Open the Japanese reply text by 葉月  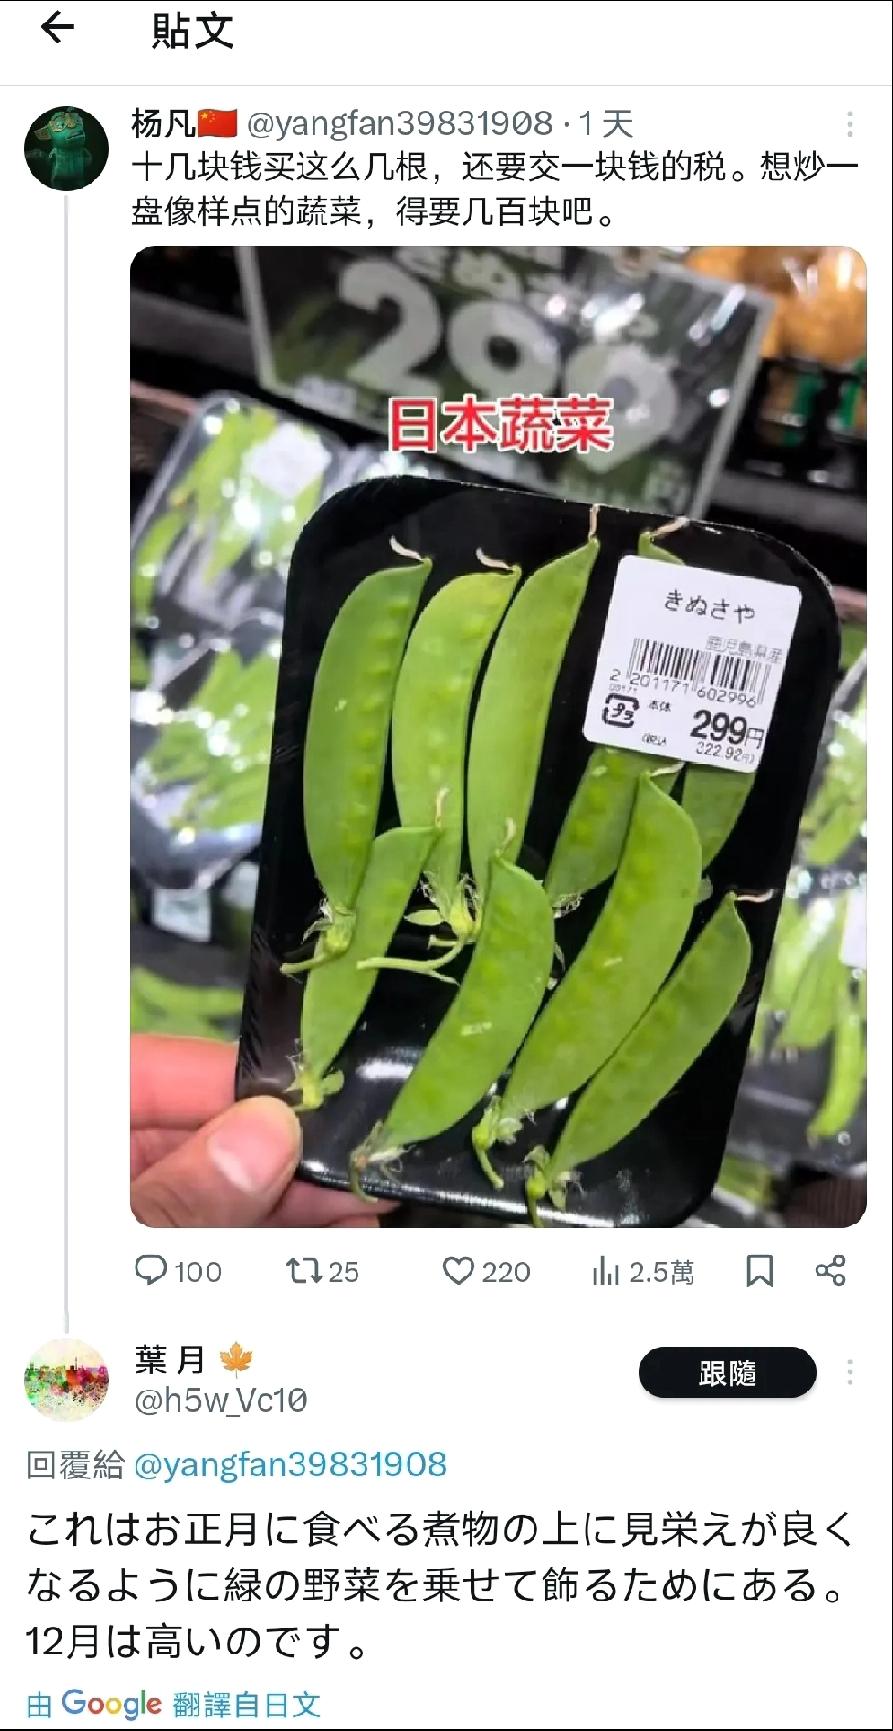pyautogui.click(x=441, y=1586)
